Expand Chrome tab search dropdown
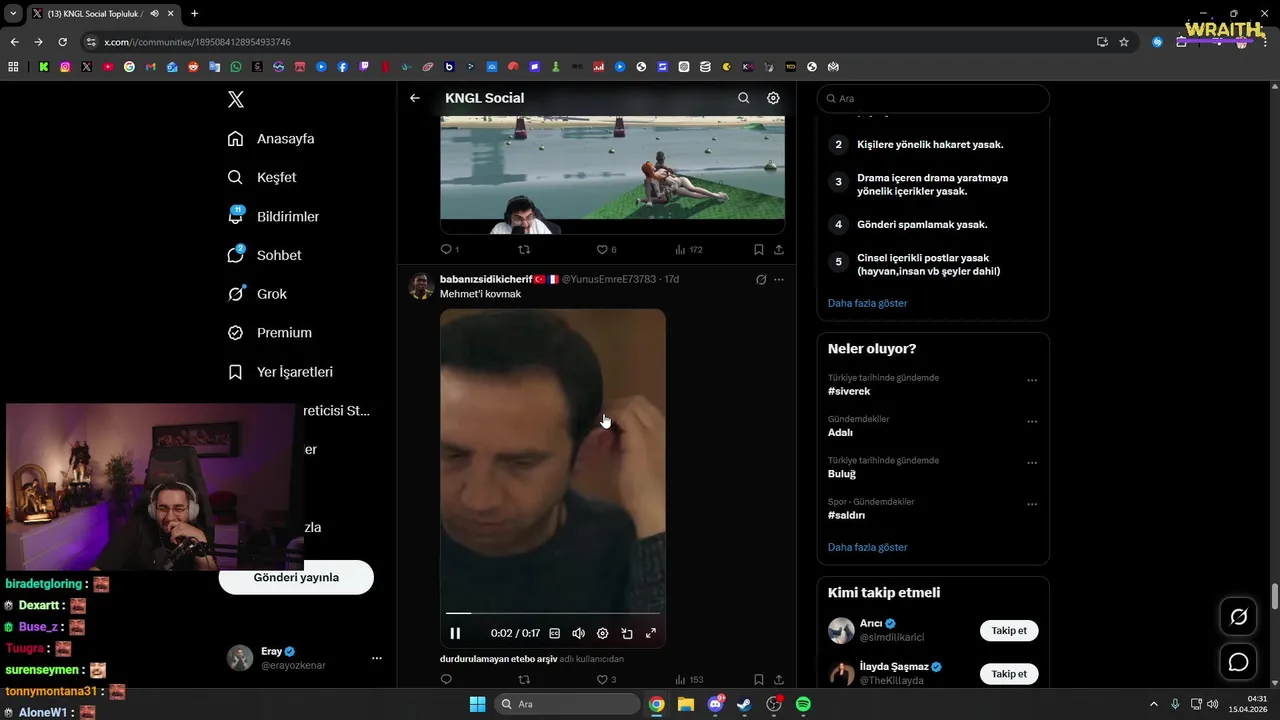 coord(13,13)
